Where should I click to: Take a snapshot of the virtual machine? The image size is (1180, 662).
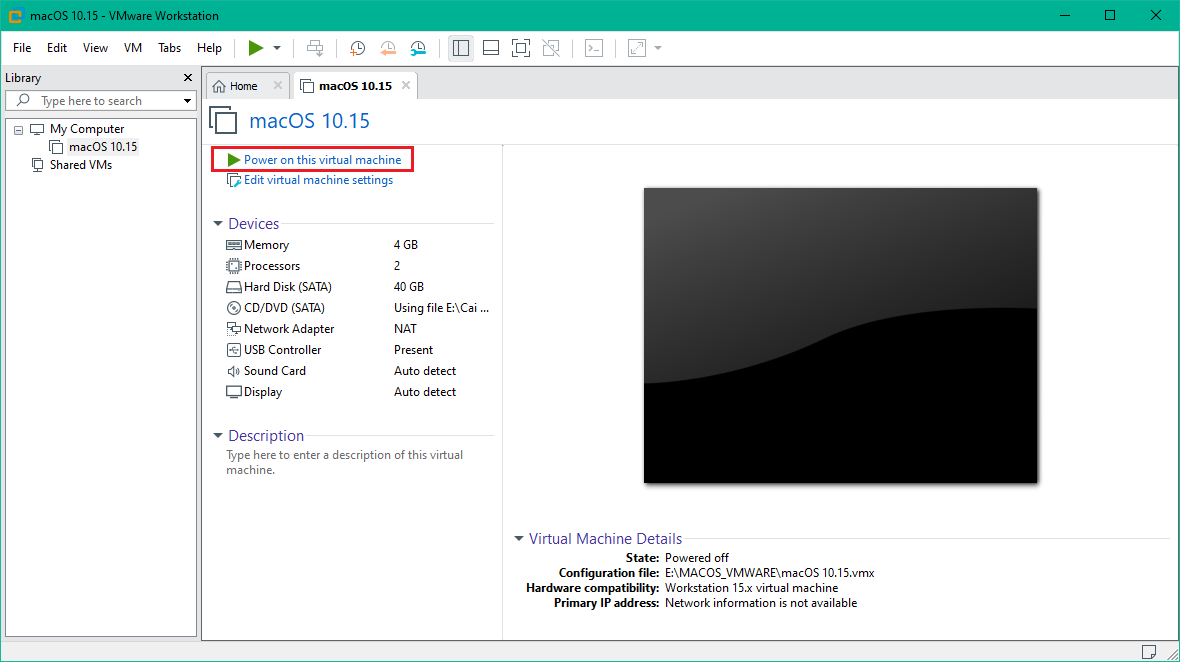pos(357,48)
